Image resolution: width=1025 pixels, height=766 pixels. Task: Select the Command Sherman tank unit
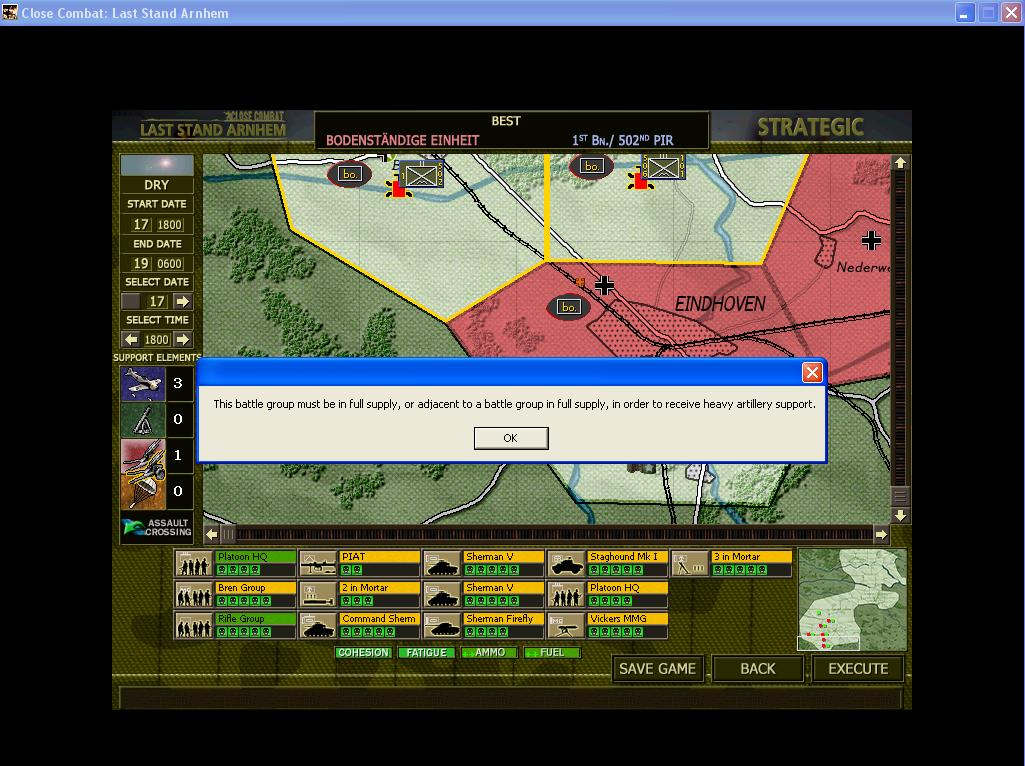click(360, 625)
